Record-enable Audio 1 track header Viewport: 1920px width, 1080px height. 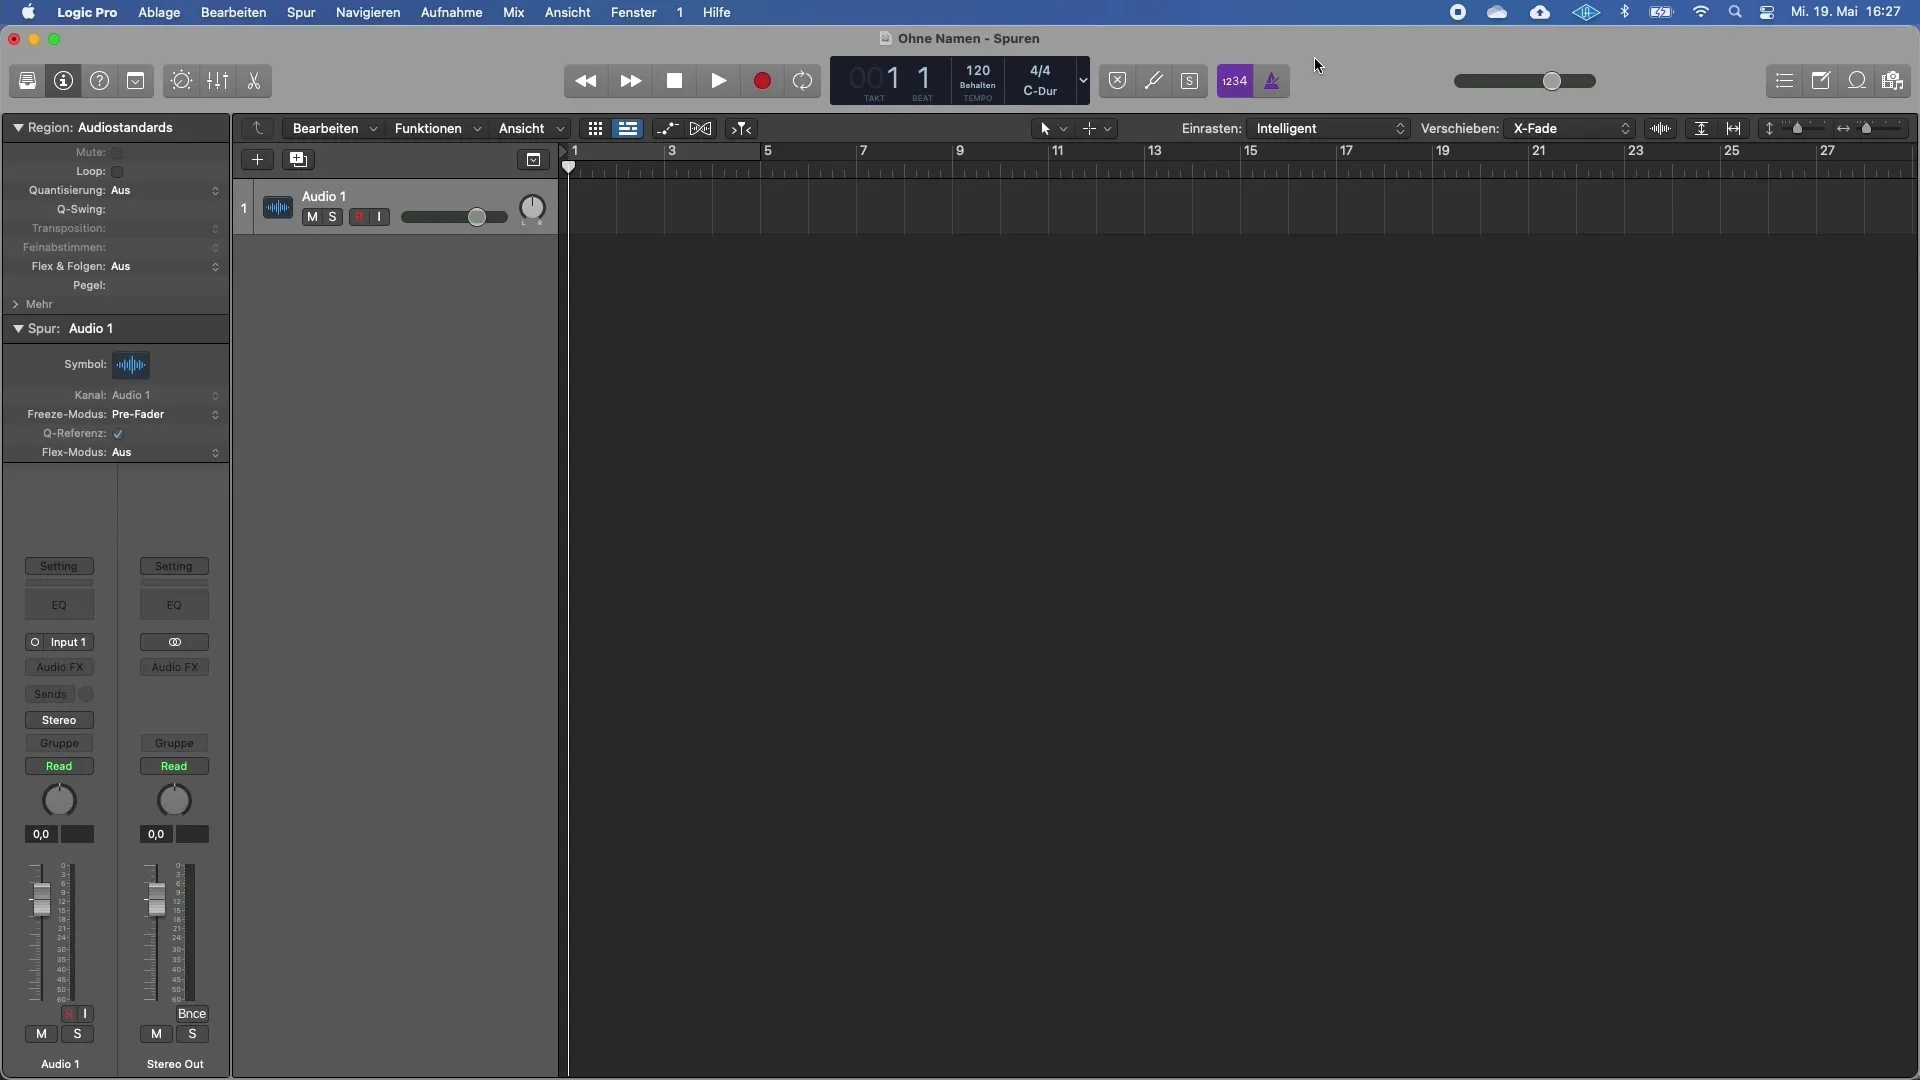coord(359,217)
